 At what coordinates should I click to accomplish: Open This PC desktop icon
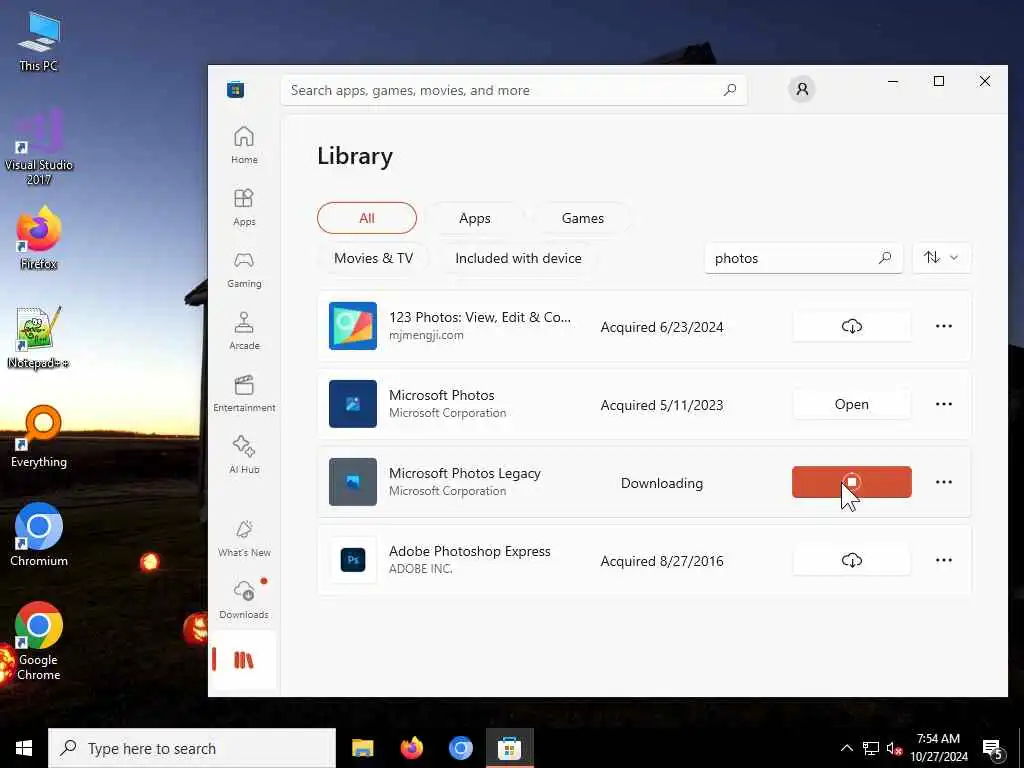click(39, 41)
